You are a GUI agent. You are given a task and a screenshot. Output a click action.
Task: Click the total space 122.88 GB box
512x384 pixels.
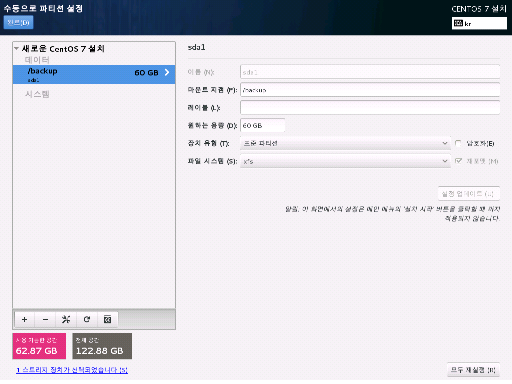(102, 346)
